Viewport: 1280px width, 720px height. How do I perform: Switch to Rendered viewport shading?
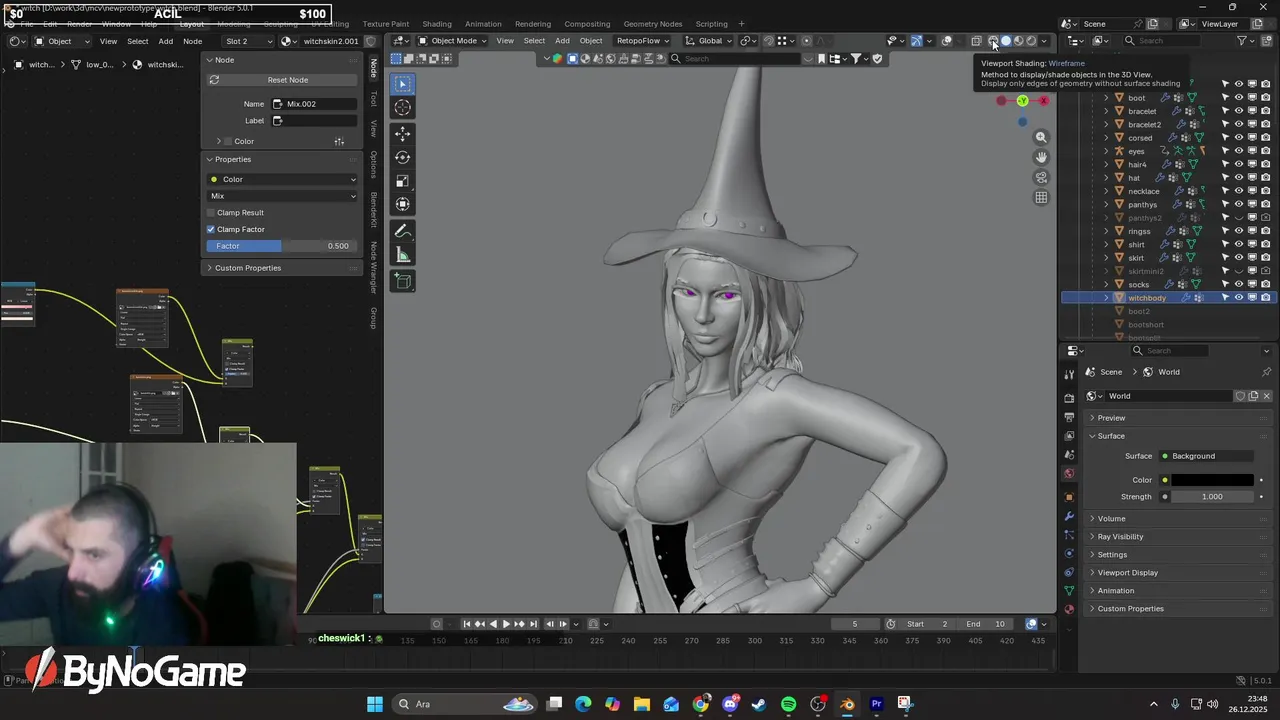[1031, 41]
